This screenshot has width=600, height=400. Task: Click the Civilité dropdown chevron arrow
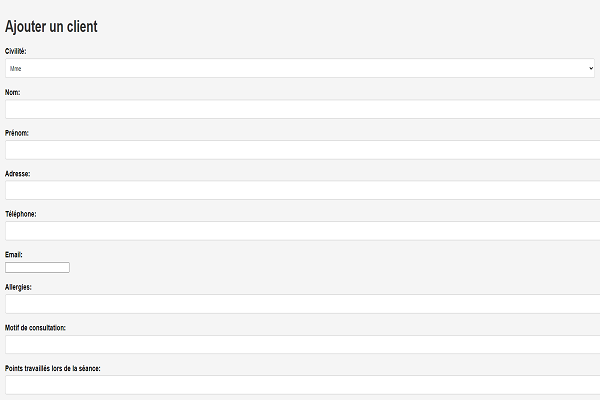click(590, 68)
